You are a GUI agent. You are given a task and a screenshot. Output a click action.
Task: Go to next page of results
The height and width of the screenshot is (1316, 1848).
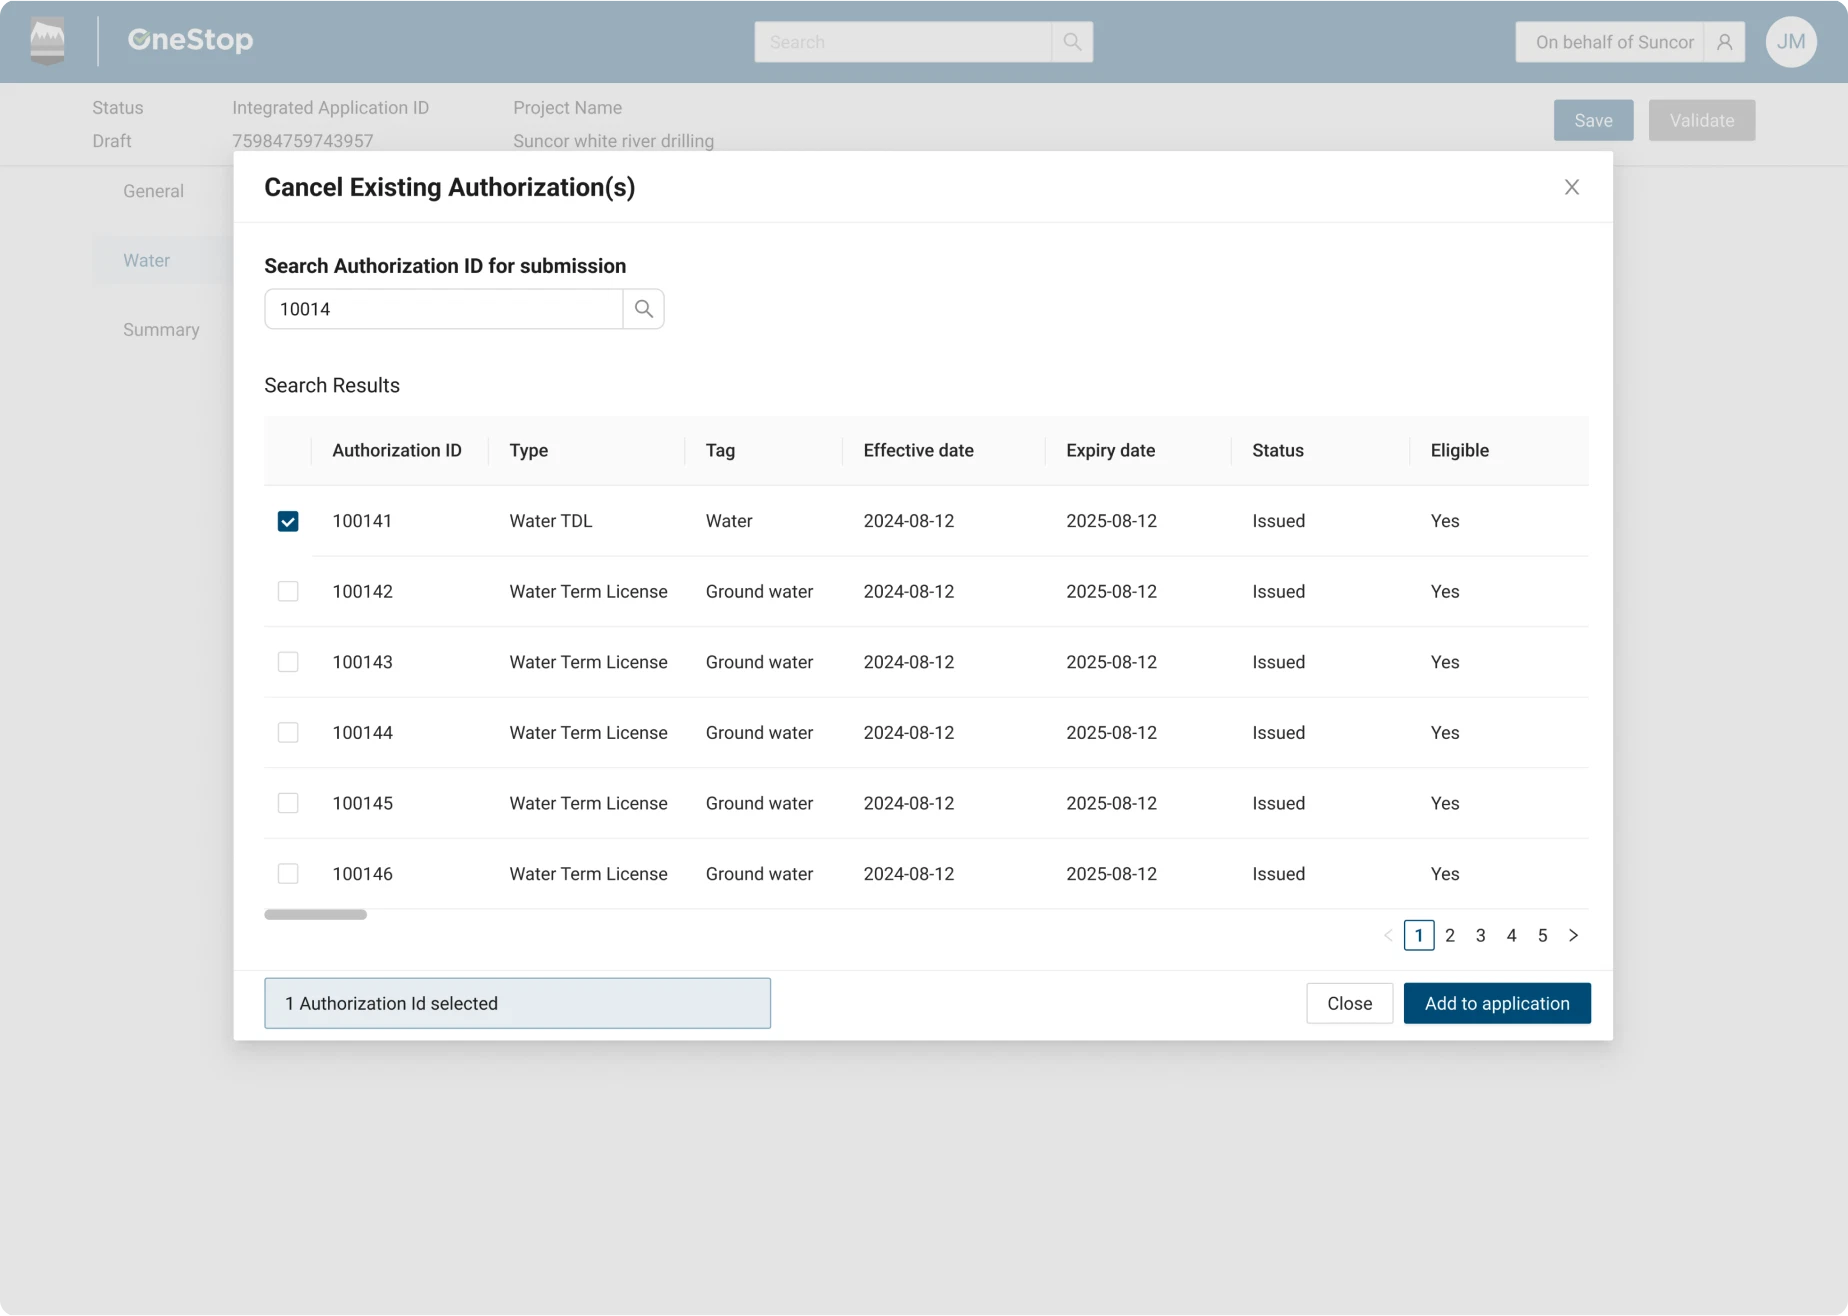pyautogui.click(x=1574, y=935)
